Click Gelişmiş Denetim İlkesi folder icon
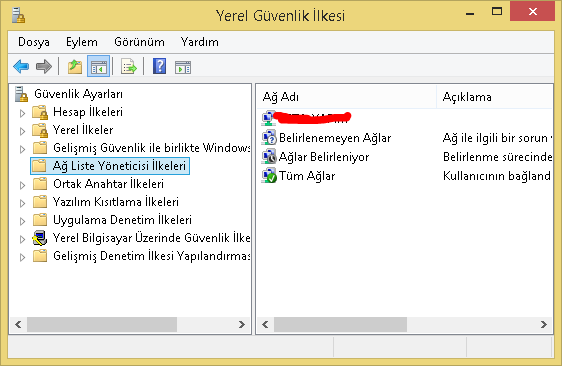562x366 pixels. 40,256
